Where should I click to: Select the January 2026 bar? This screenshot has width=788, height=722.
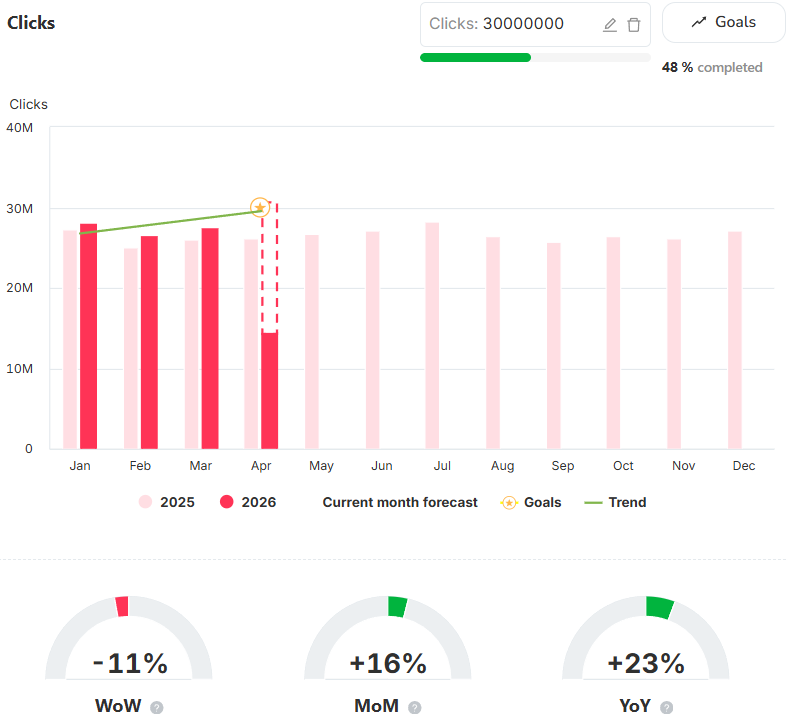[89, 336]
